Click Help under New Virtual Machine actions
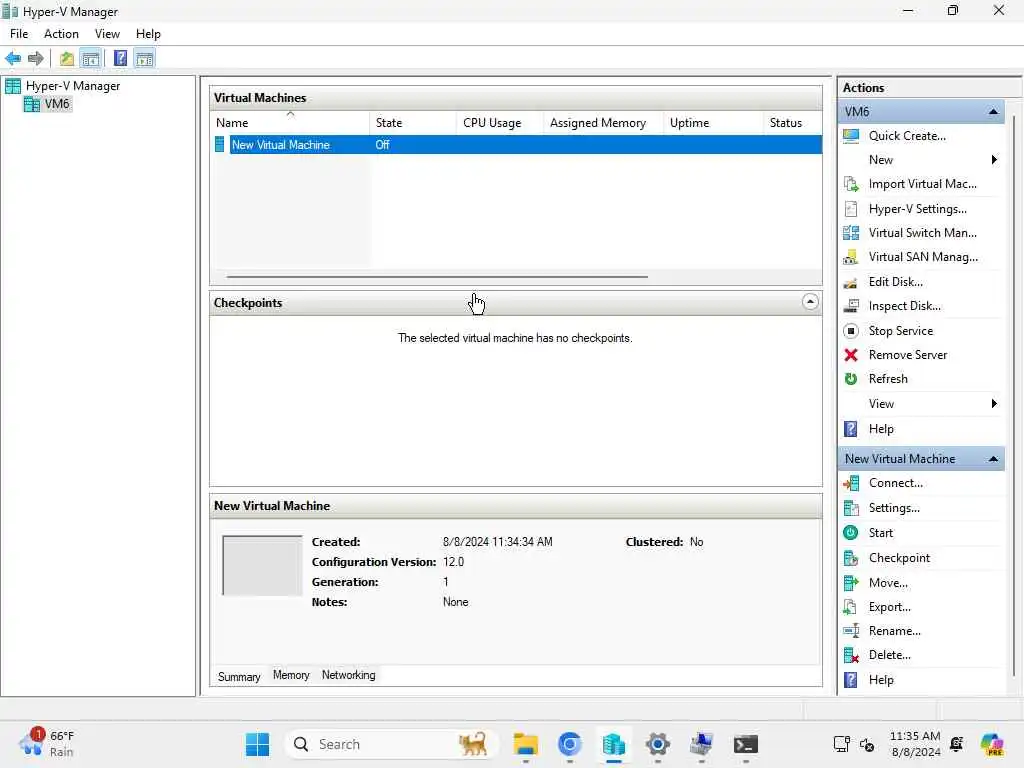 tap(881, 680)
